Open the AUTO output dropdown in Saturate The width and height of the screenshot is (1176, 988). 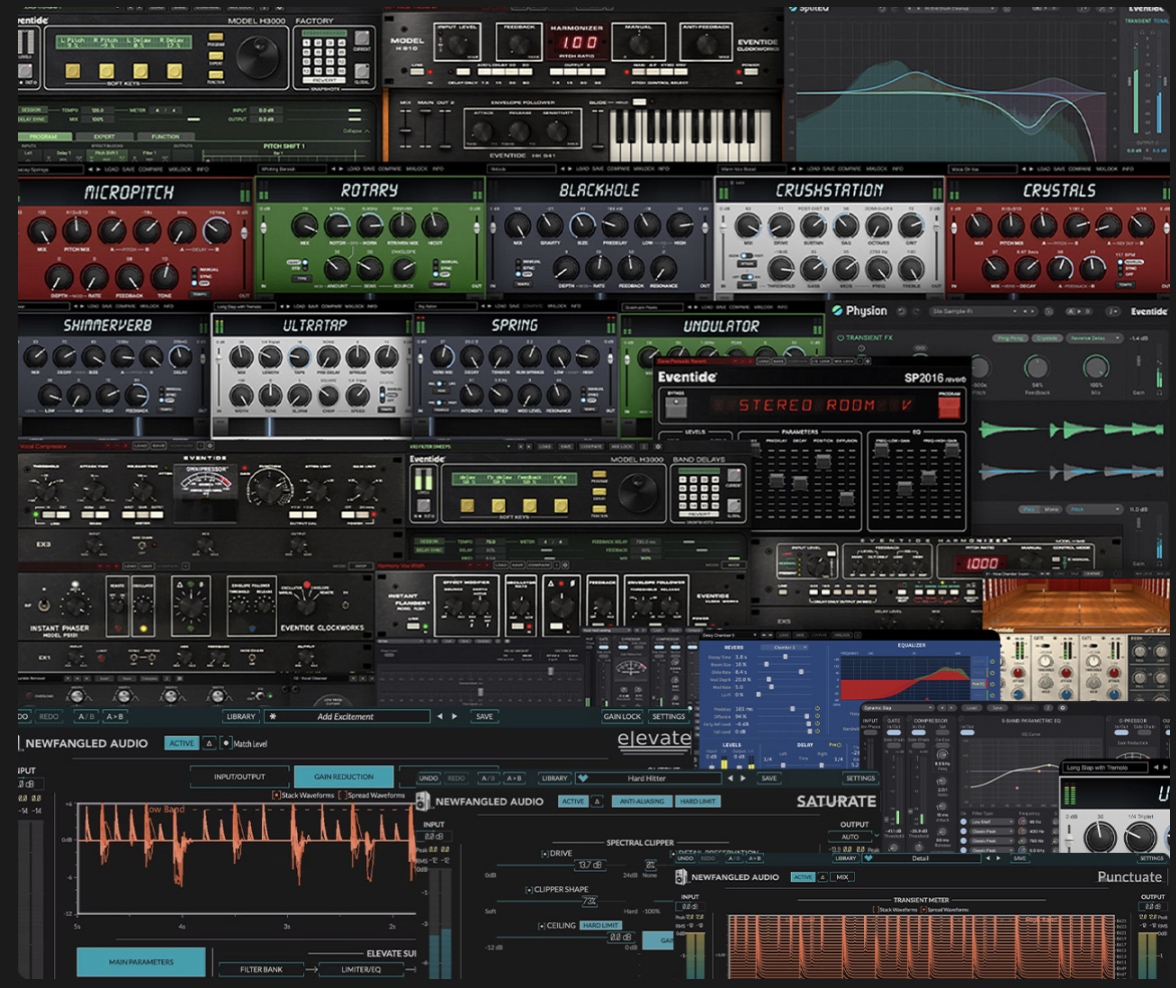coord(855,836)
